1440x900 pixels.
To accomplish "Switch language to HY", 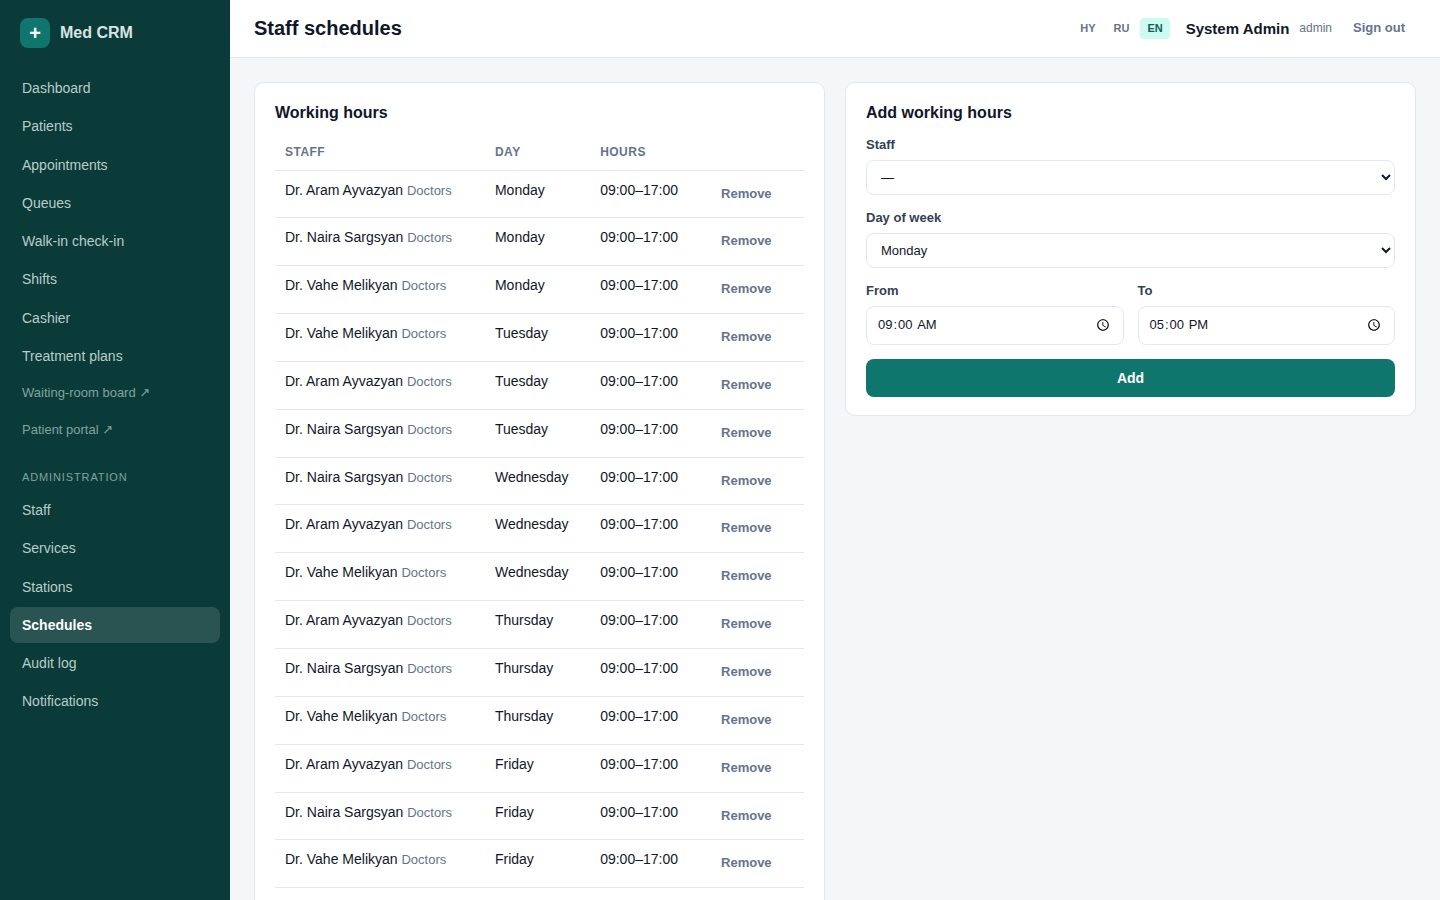I will click(x=1088, y=28).
